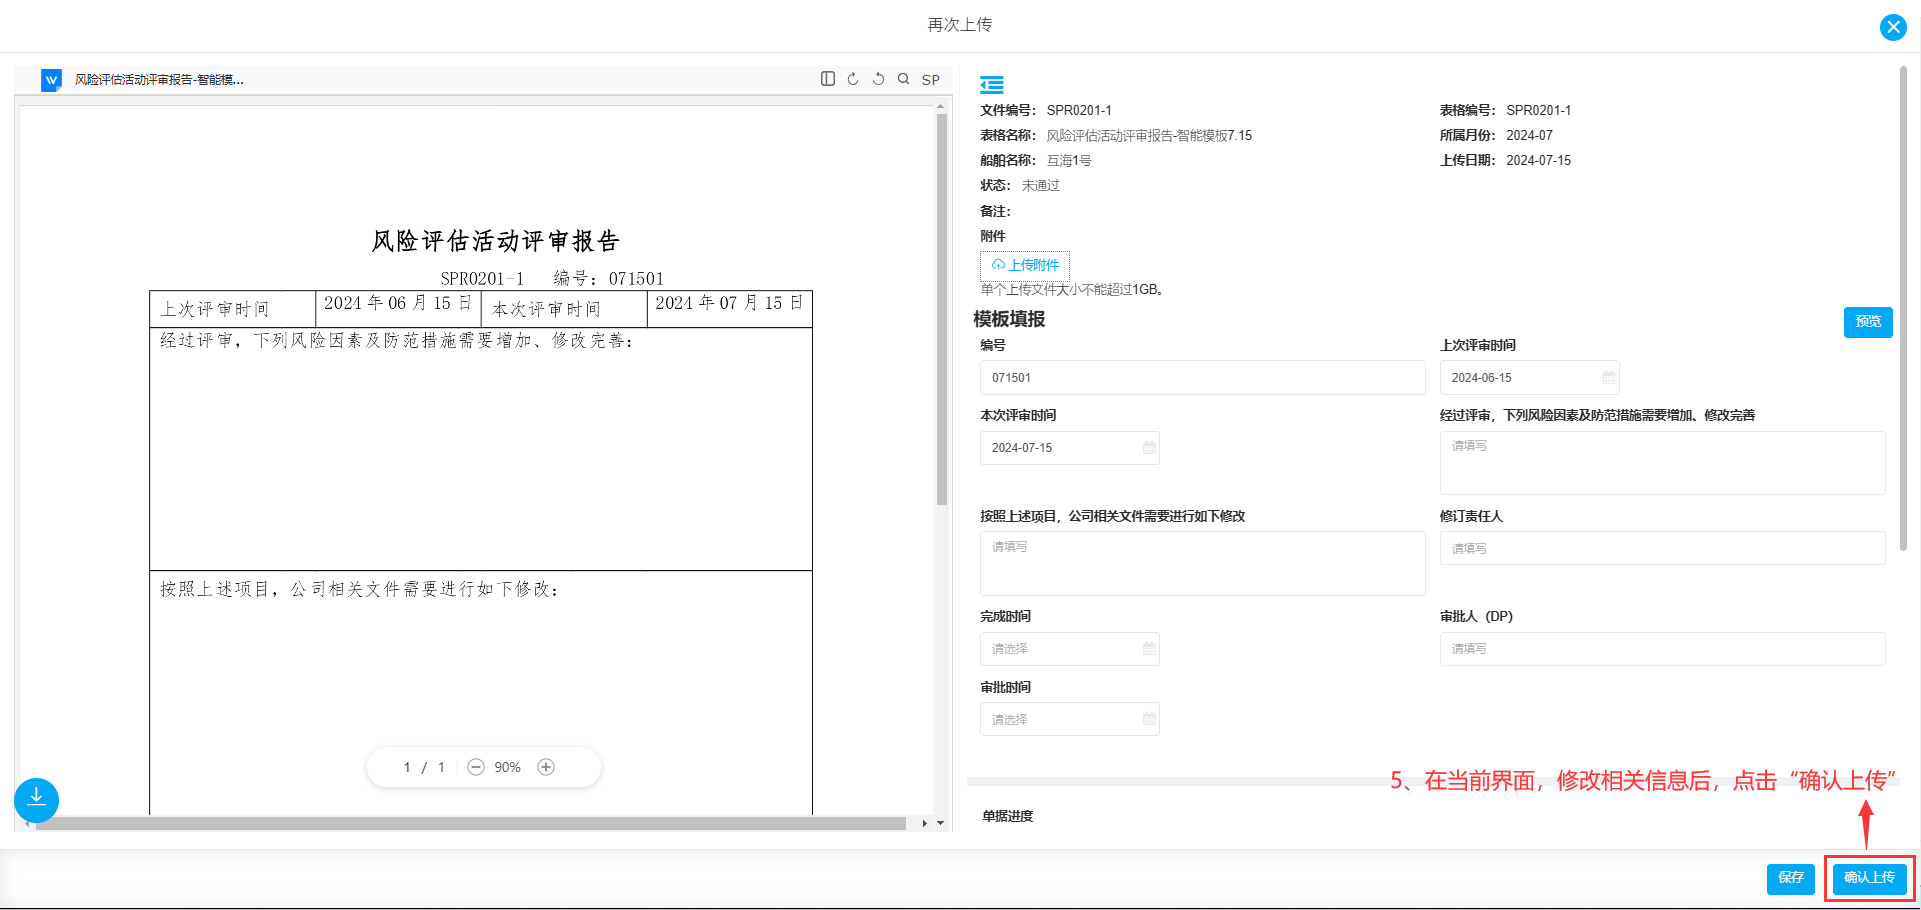
Task: Click the SP label in viewer toolbar
Action: 931,80
